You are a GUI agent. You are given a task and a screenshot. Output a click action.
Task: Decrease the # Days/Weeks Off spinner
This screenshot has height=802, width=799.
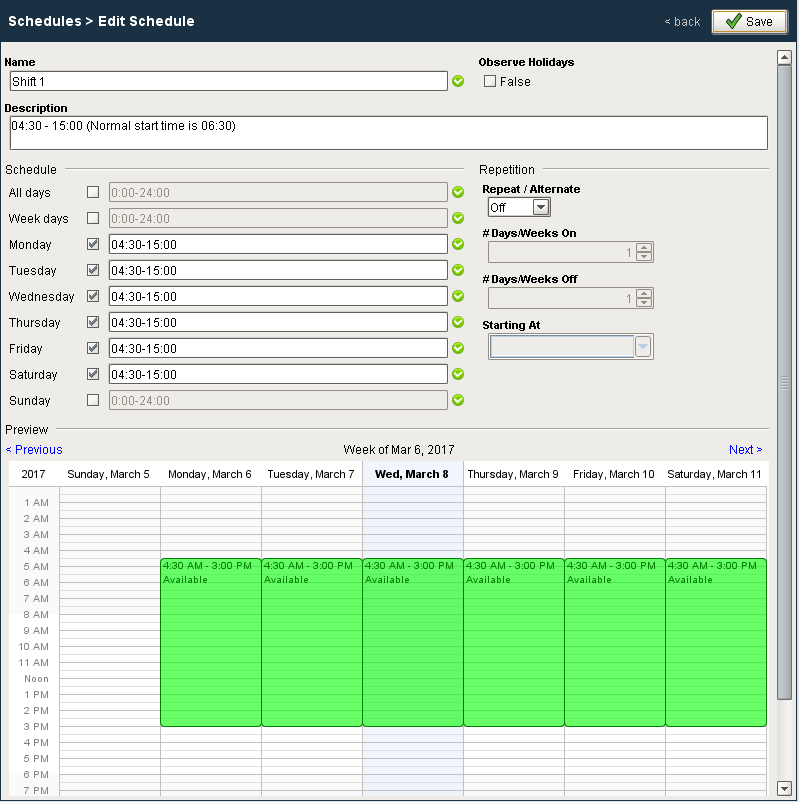[644, 303]
